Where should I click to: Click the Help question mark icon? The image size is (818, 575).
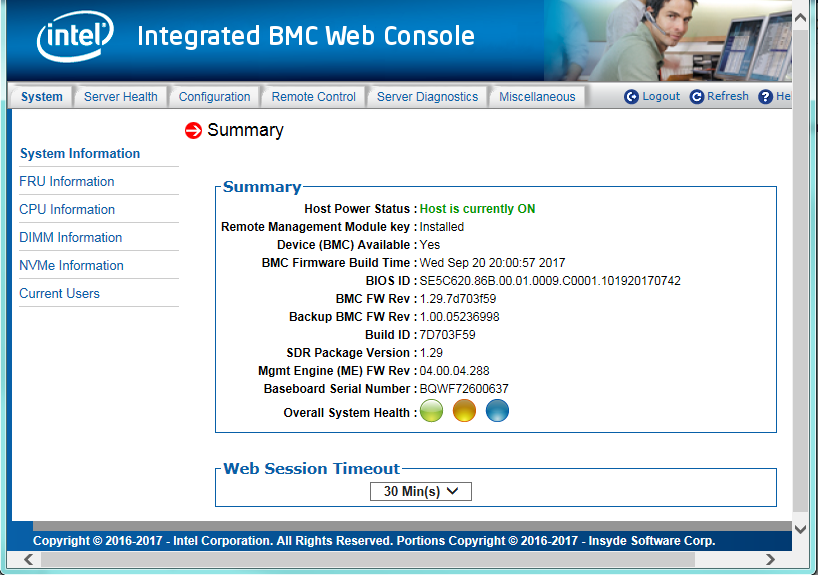click(x=766, y=97)
